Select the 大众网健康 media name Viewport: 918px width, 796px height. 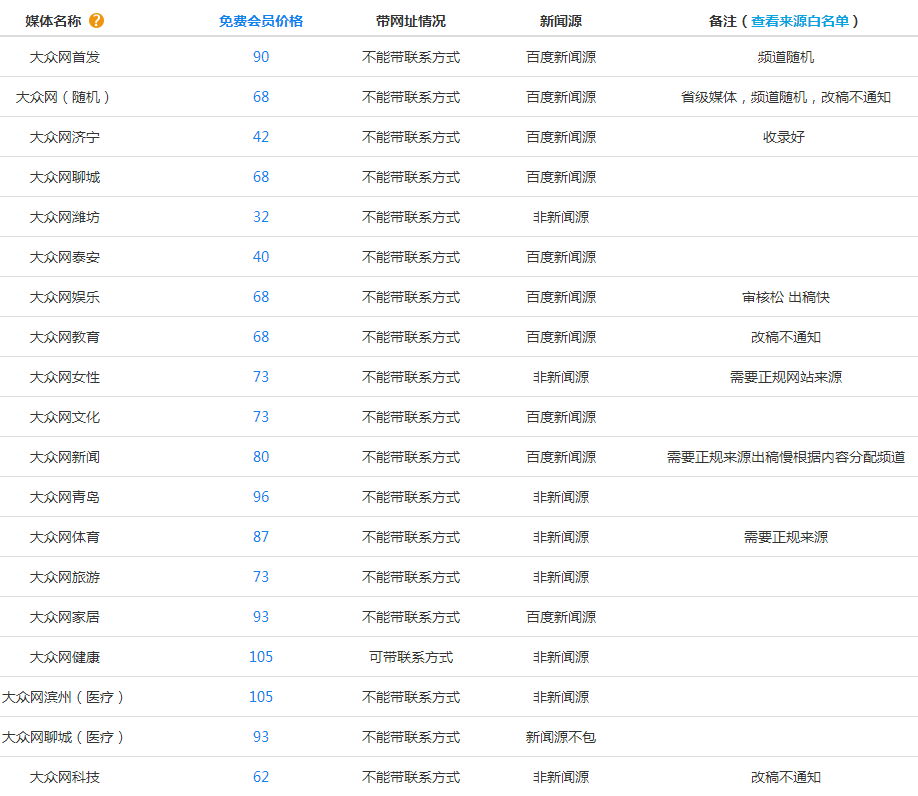click(x=65, y=657)
